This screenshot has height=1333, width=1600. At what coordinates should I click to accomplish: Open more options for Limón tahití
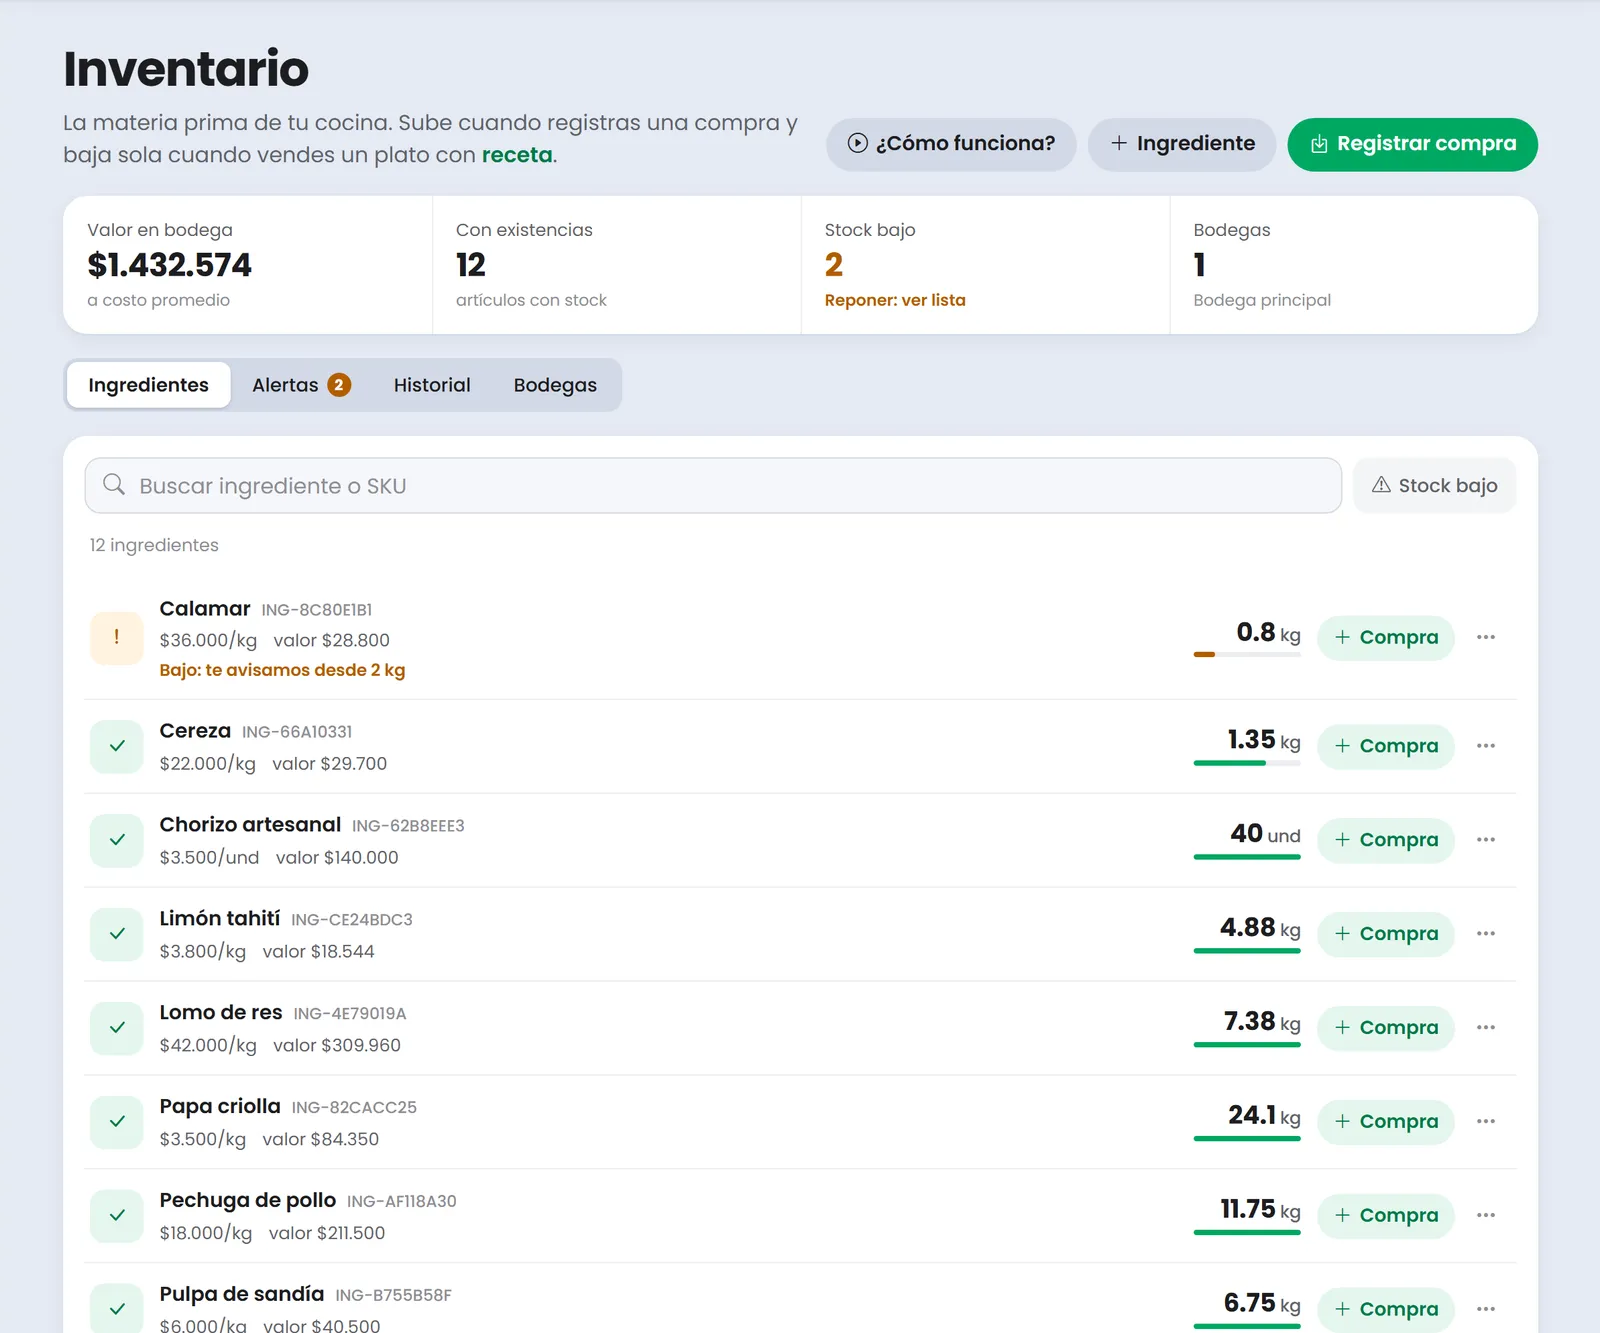pos(1486,934)
